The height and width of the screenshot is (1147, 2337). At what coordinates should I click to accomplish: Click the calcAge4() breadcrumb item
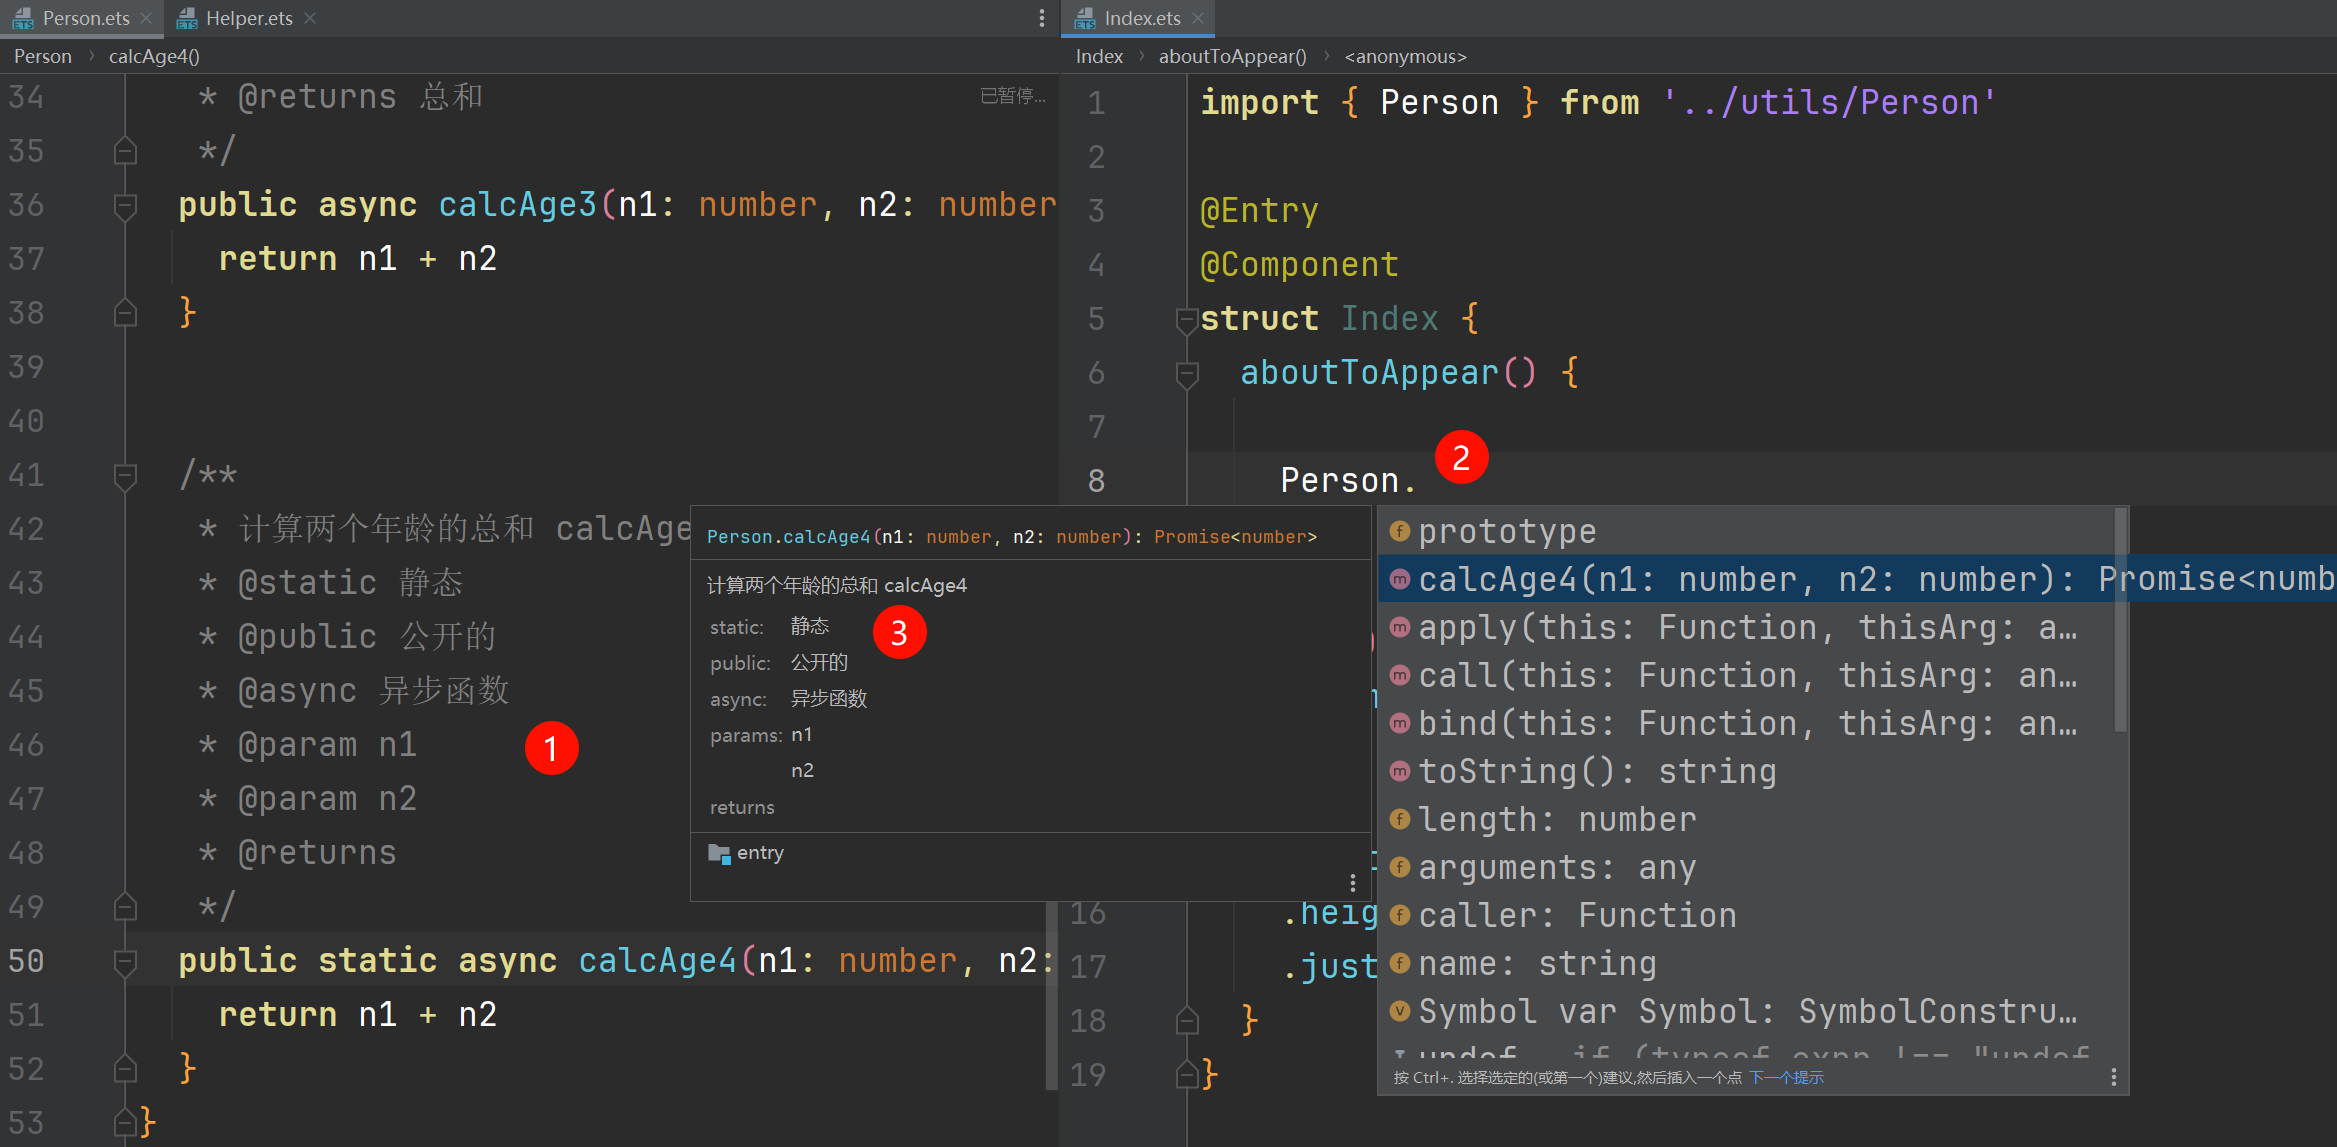pyautogui.click(x=154, y=56)
